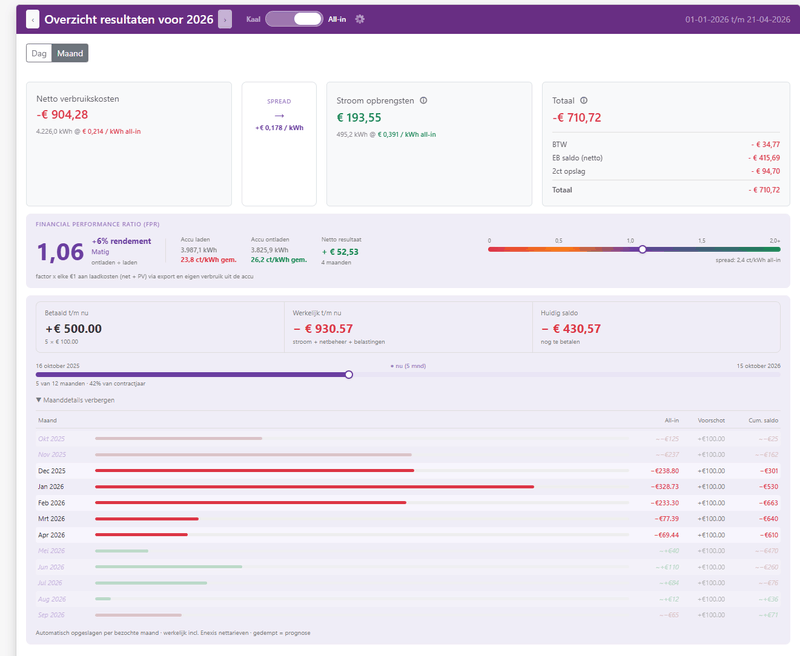The height and width of the screenshot is (656, 800).
Task: Click the − € 430,57 huidig saldo
Action: [x=571, y=329]
